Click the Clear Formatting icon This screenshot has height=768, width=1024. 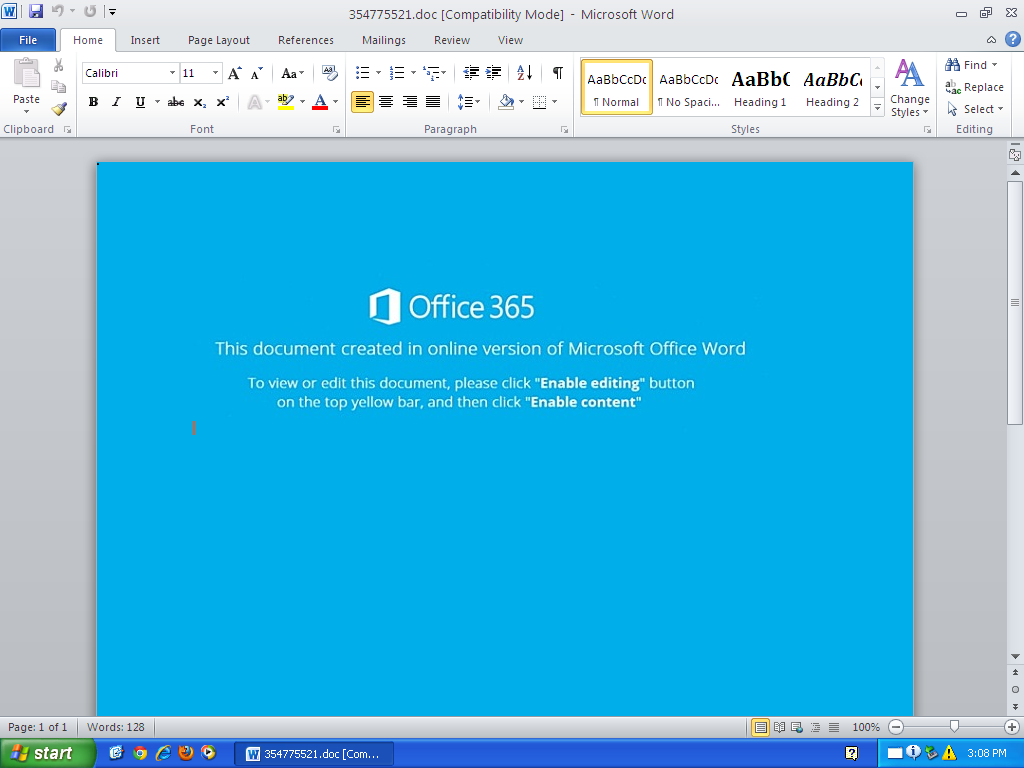tap(330, 73)
